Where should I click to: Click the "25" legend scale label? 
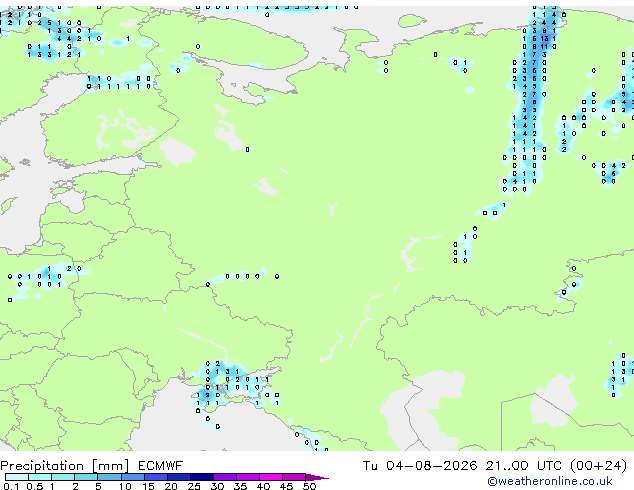tap(194, 486)
